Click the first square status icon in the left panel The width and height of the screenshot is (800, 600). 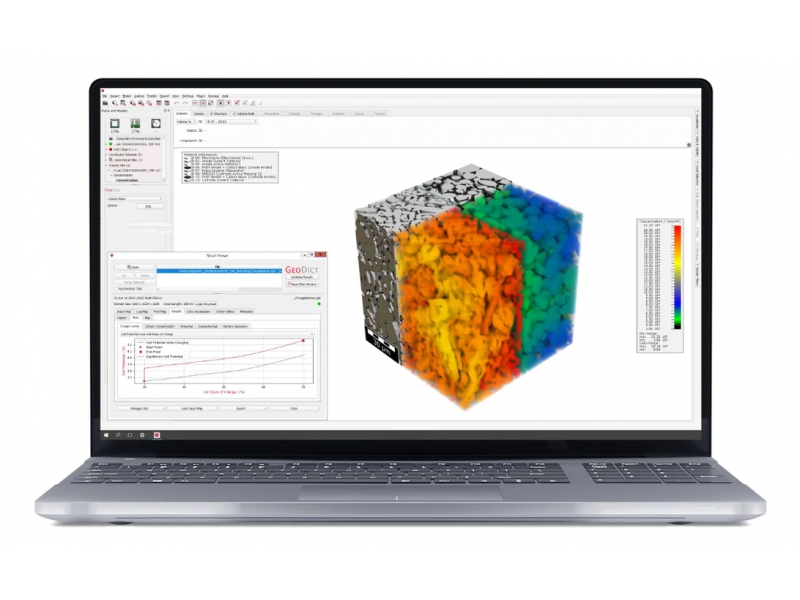(116, 124)
